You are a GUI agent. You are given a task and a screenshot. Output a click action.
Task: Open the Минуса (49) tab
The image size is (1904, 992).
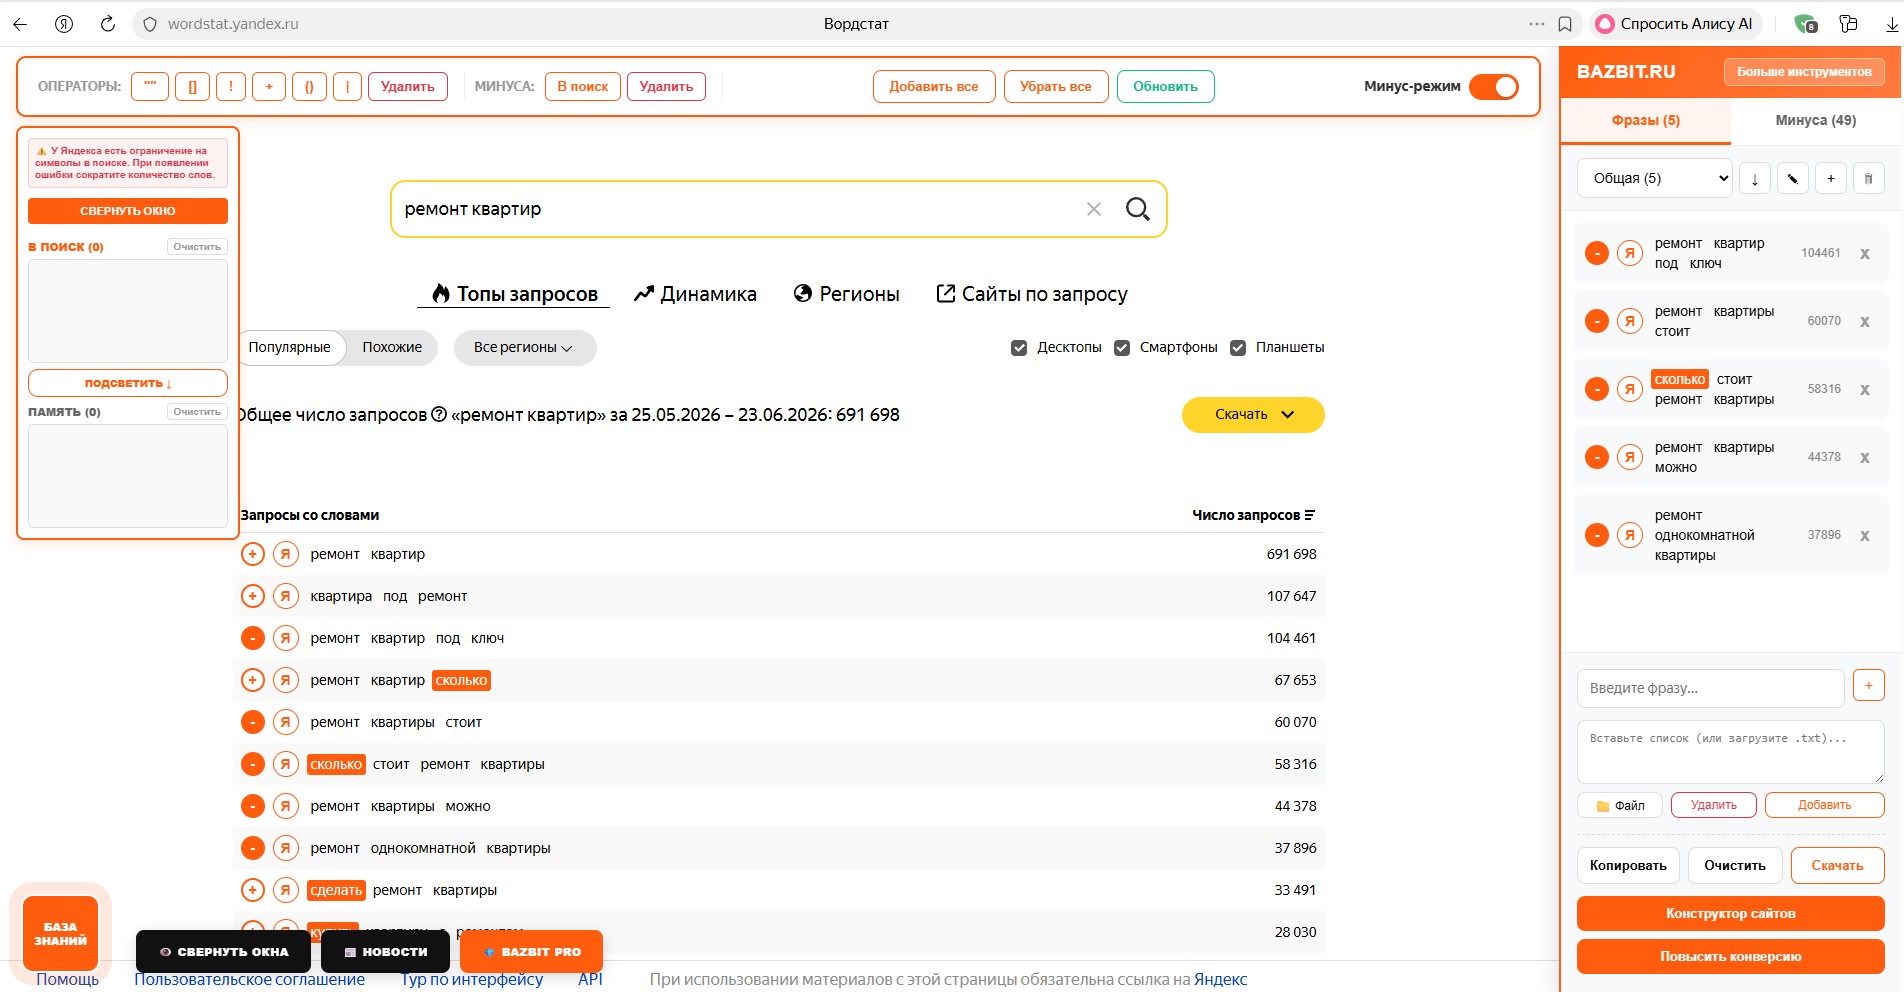click(x=1816, y=121)
